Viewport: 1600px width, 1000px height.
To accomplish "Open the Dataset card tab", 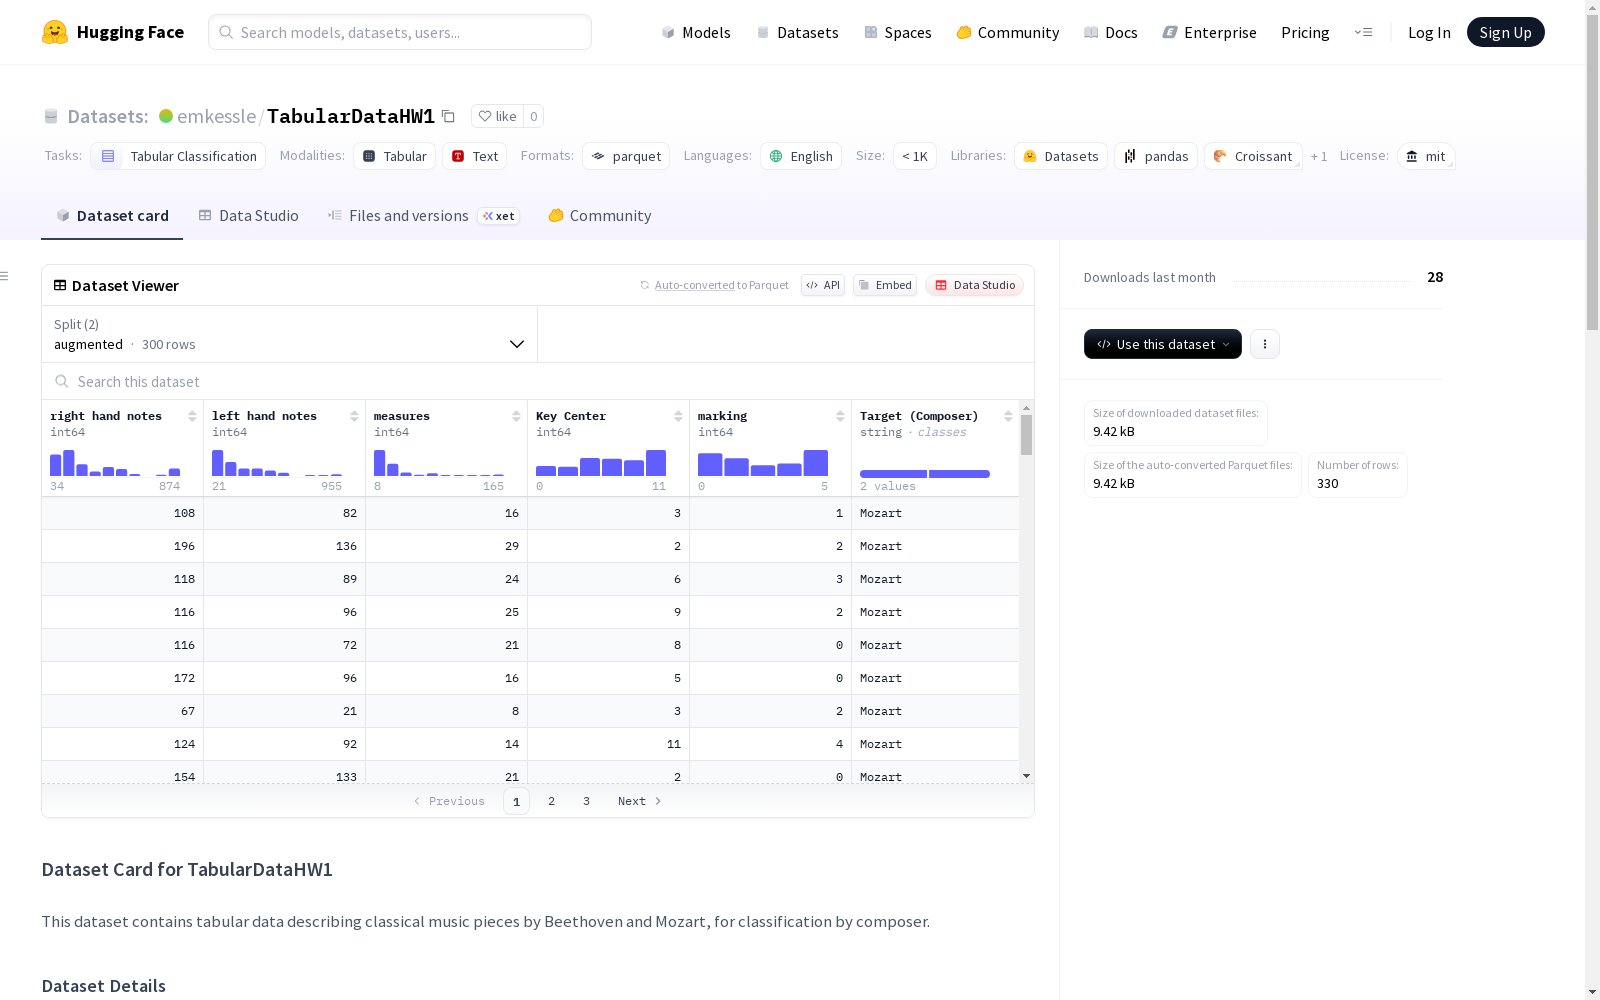I will click(x=112, y=216).
